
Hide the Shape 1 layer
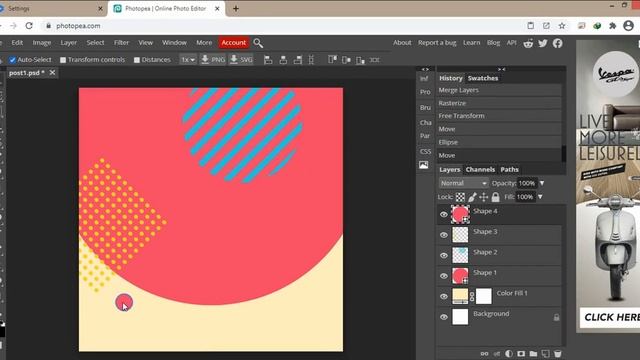tap(444, 276)
